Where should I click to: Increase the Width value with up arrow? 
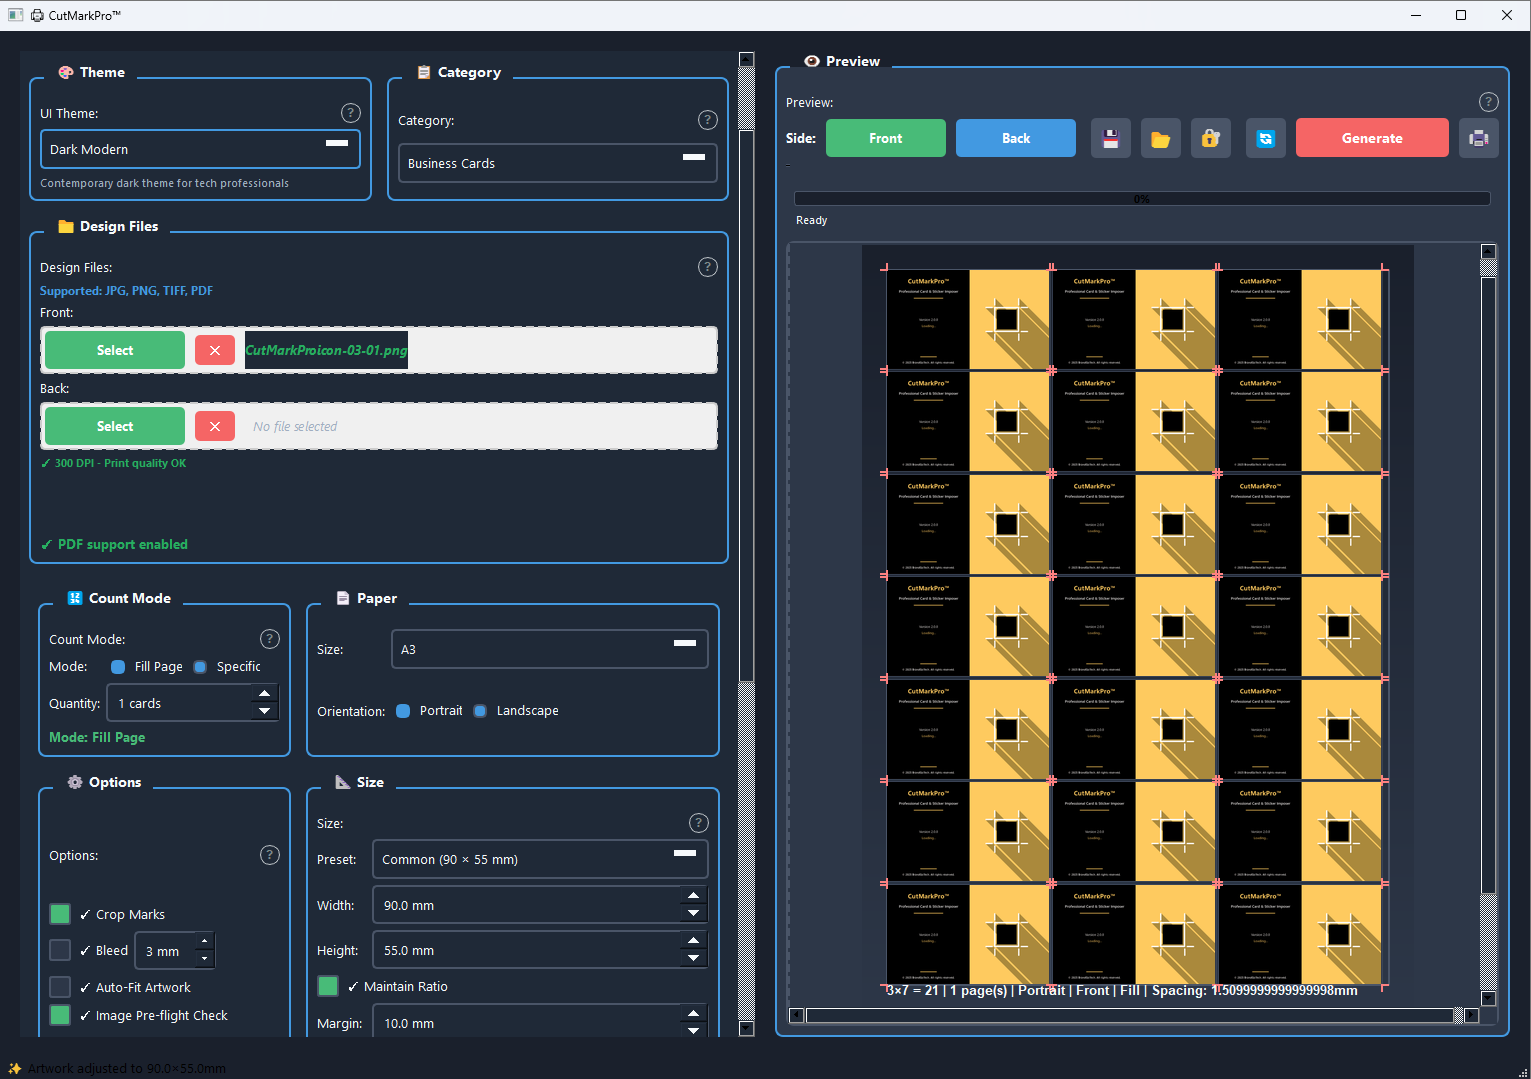point(693,896)
